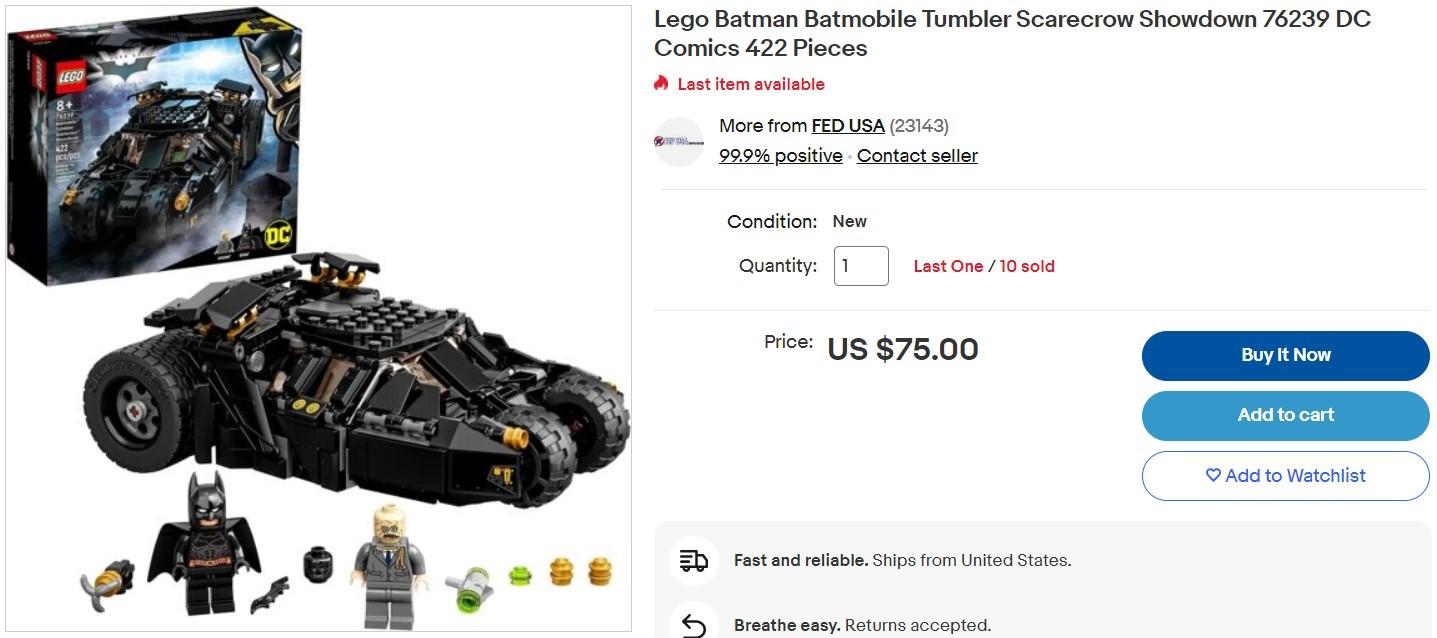The image size is (1437, 638).
Task: Click the listing title text
Action: pyautogui.click(x=1011, y=33)
